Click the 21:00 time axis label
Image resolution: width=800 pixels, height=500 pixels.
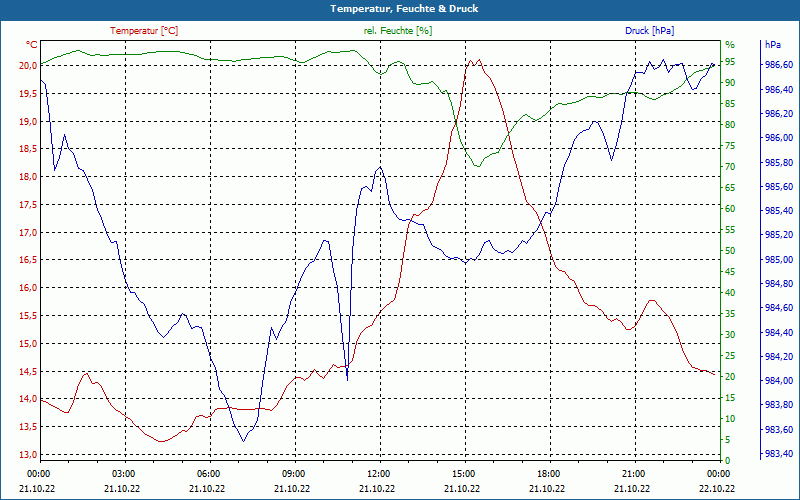pyautogui.click(x=634, y=473)
